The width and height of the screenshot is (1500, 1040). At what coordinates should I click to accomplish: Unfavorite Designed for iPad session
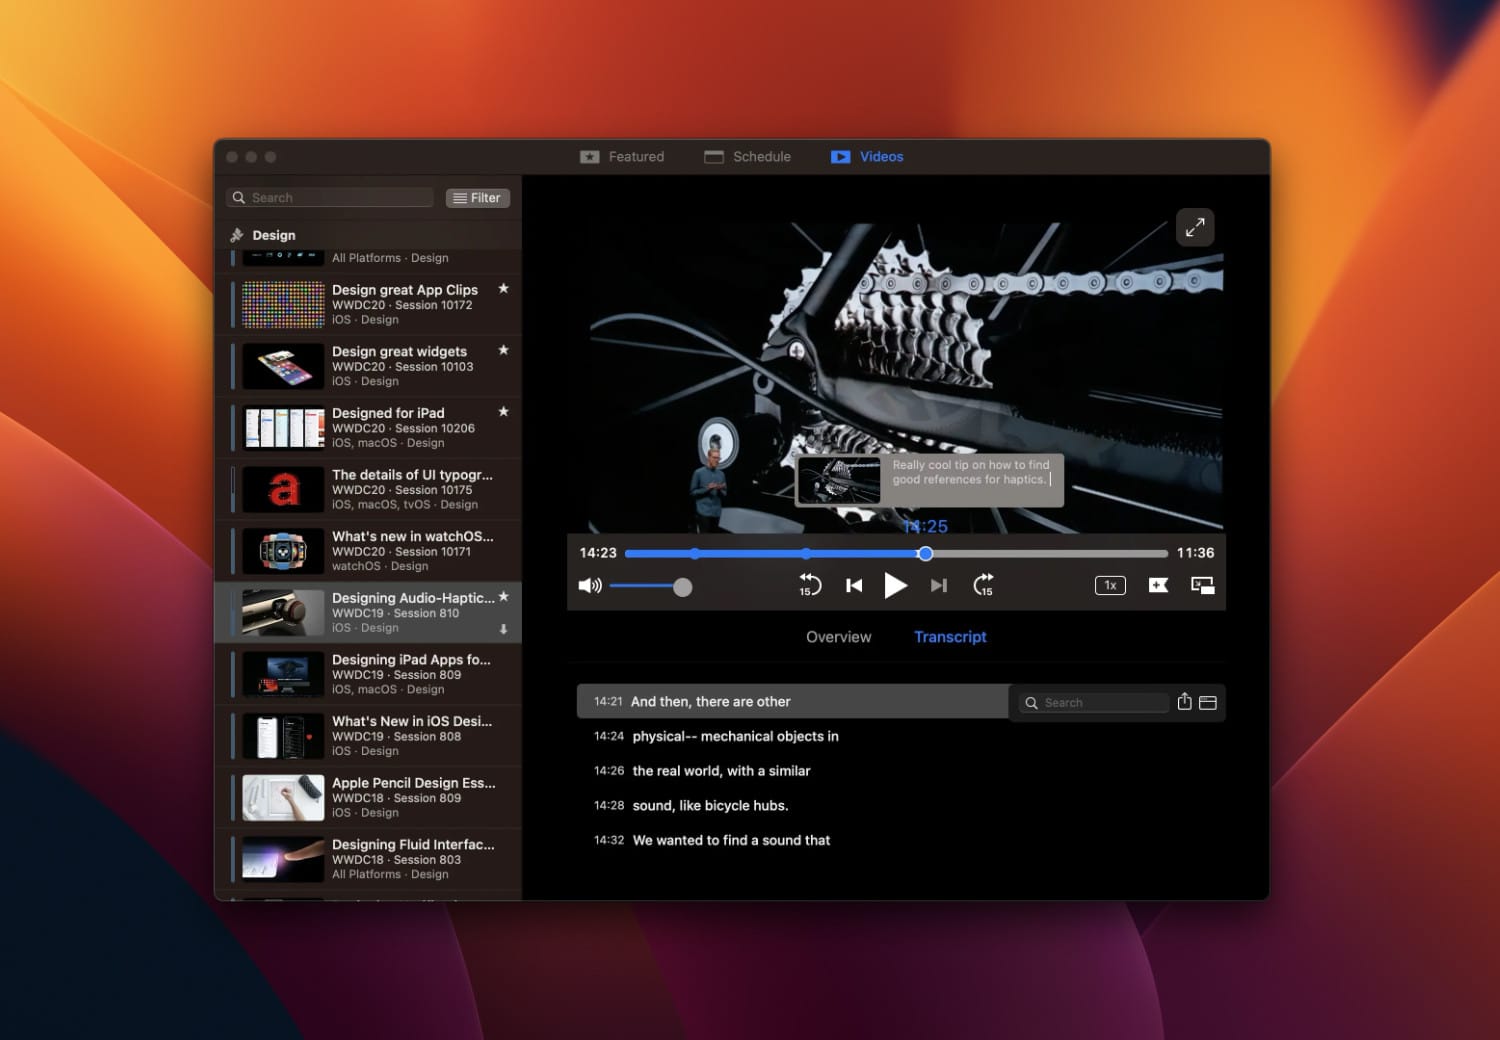click(x=503, y=411)
